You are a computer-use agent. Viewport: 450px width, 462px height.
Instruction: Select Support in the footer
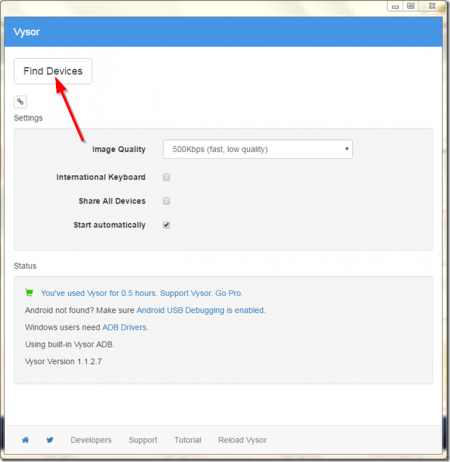click(x=143, y=440)
